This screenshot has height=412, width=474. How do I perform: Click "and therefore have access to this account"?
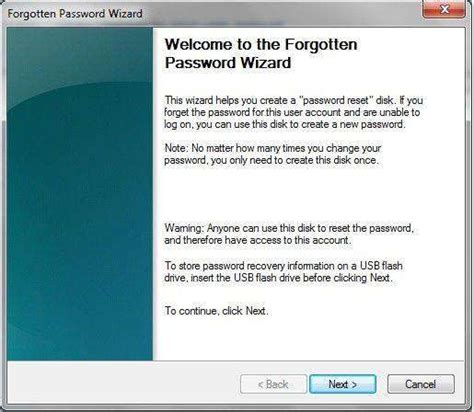[x=258, y=240]
